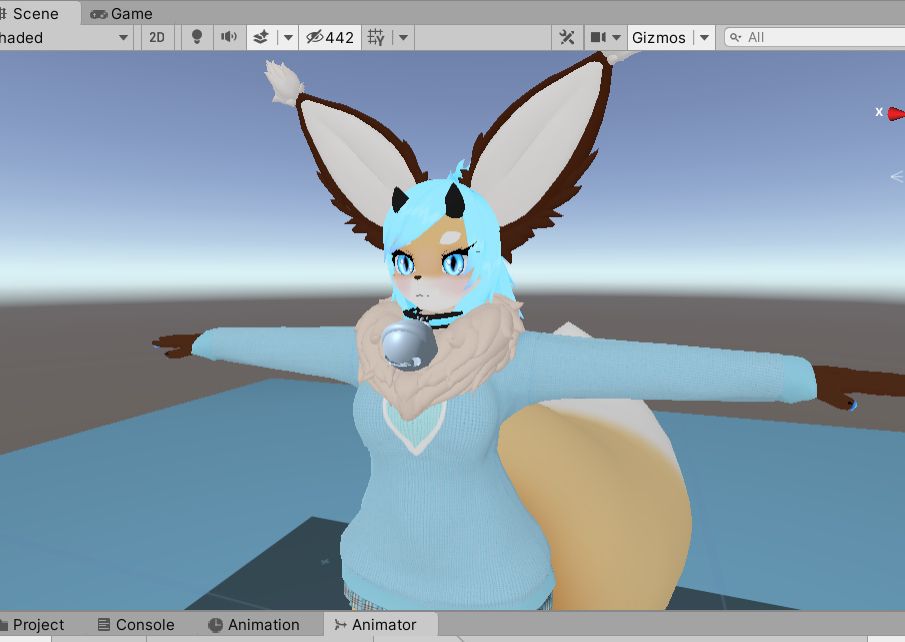Open the scene camera settings dropdown
Screen dimensions: 905x642
616,38
